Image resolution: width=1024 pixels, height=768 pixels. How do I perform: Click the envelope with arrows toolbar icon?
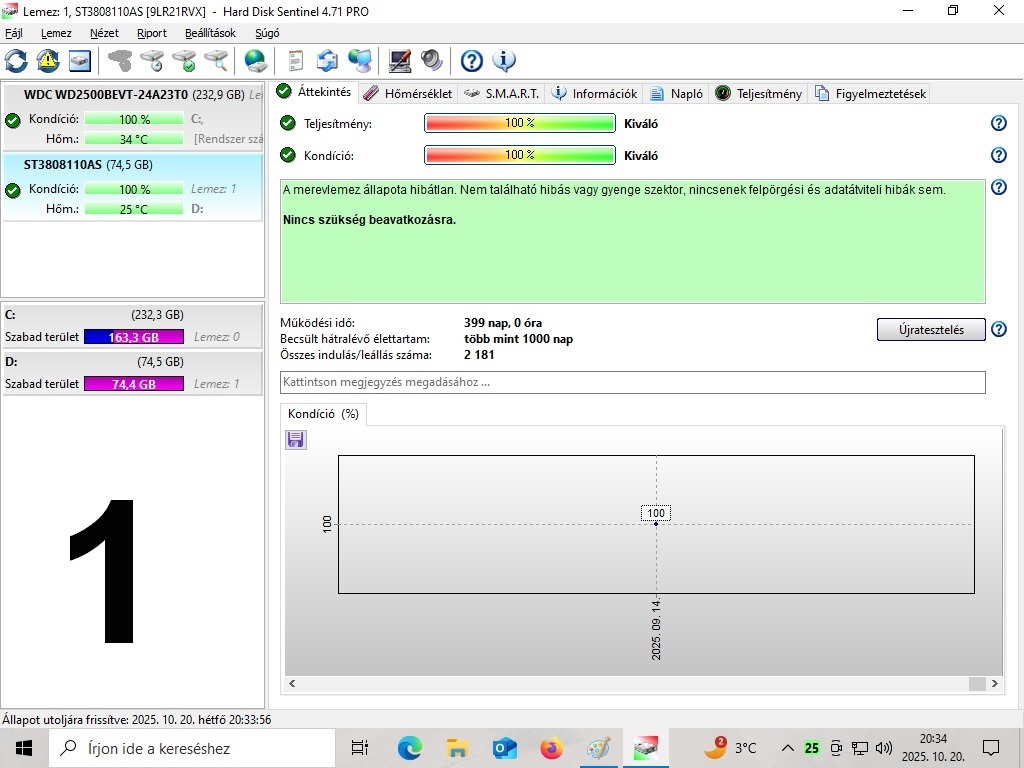click(x=327, y=61)
